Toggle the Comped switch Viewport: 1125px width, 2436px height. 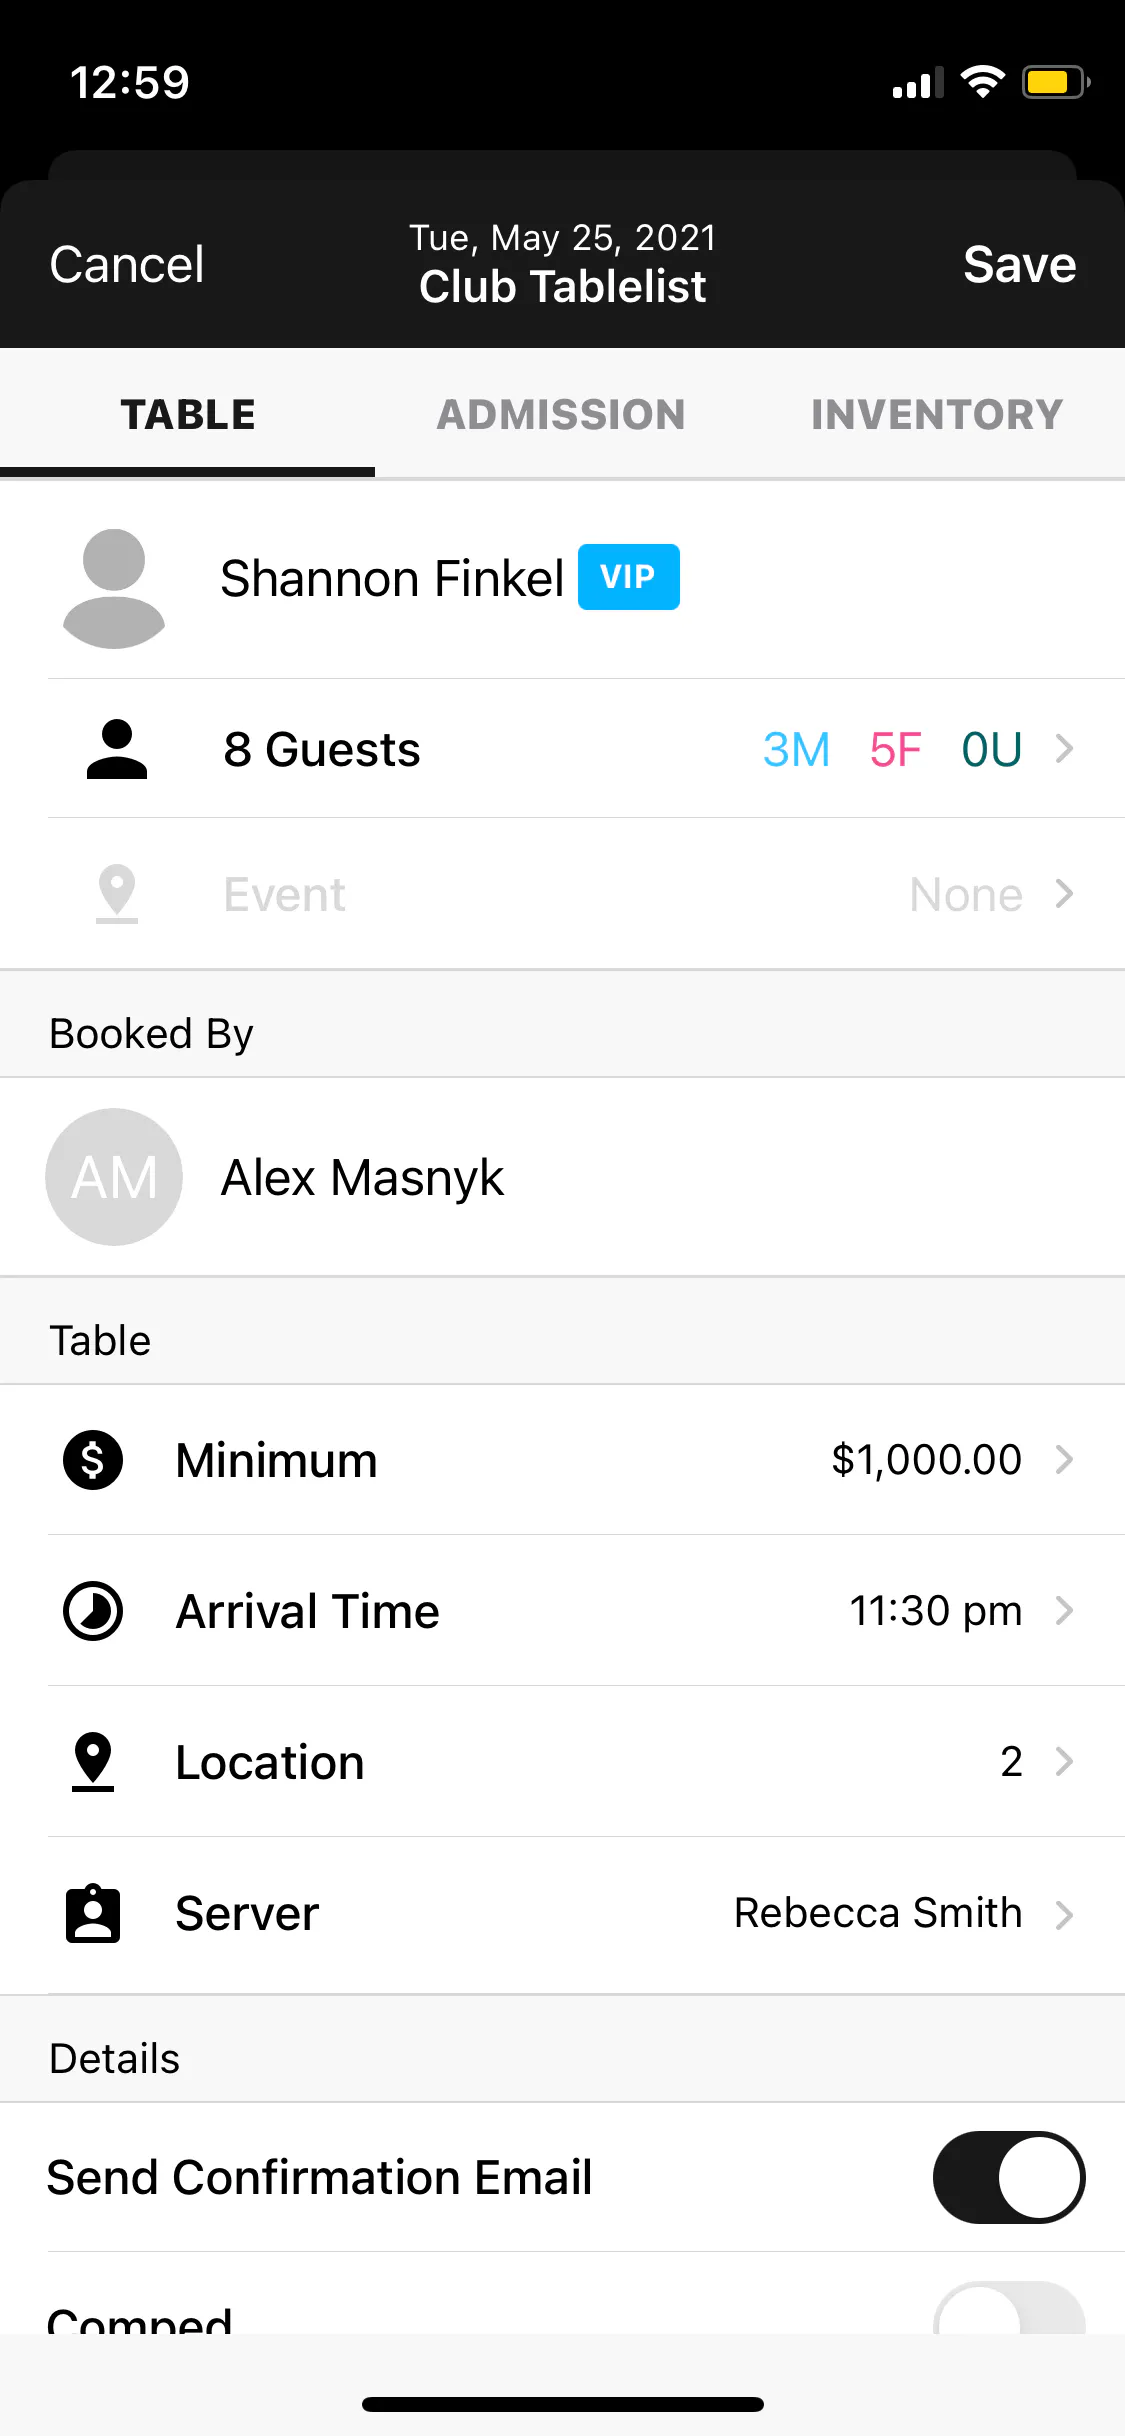coord(1008,2312)
